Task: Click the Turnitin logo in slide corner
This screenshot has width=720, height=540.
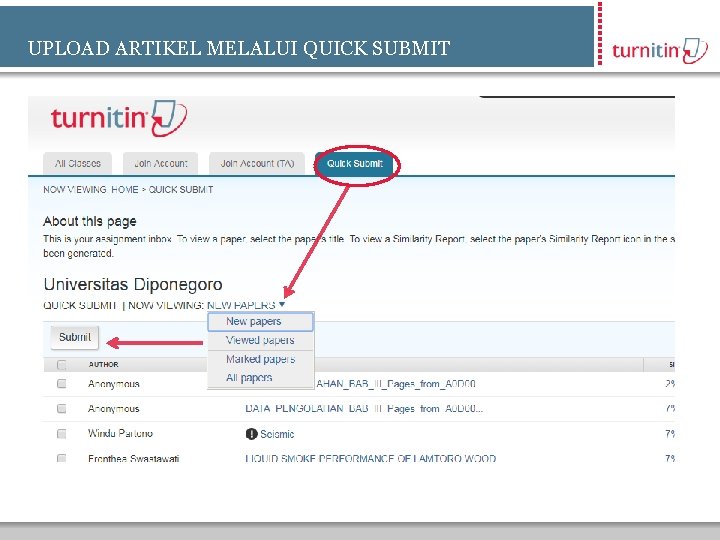Action: point(659,50)
